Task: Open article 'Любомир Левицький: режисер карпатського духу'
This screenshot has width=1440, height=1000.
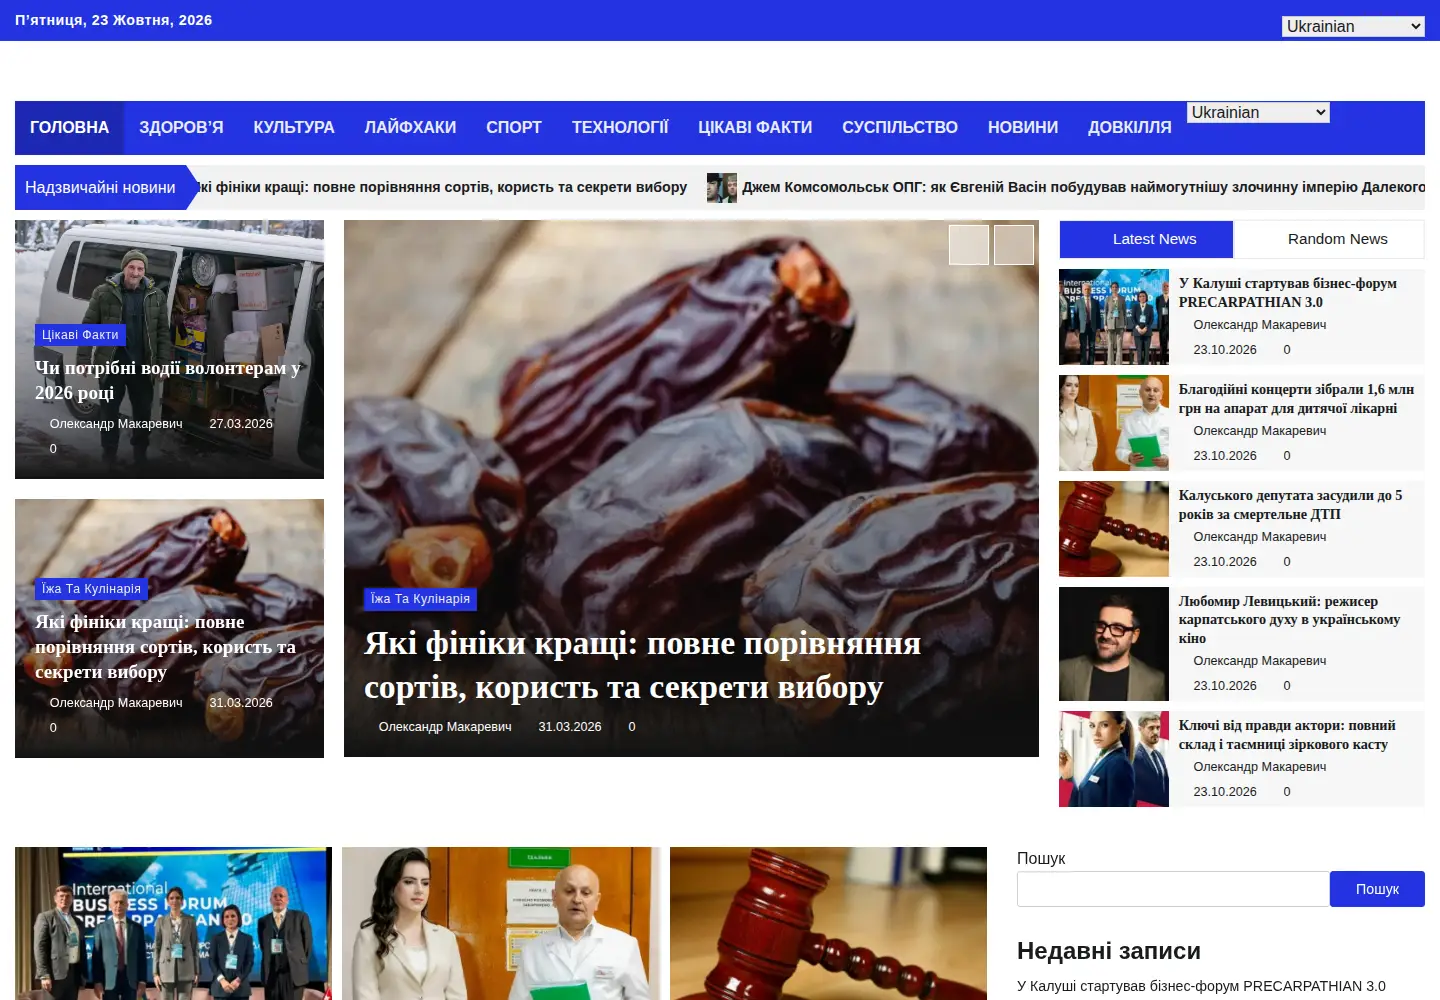Action: click(x=1289, y=619)
